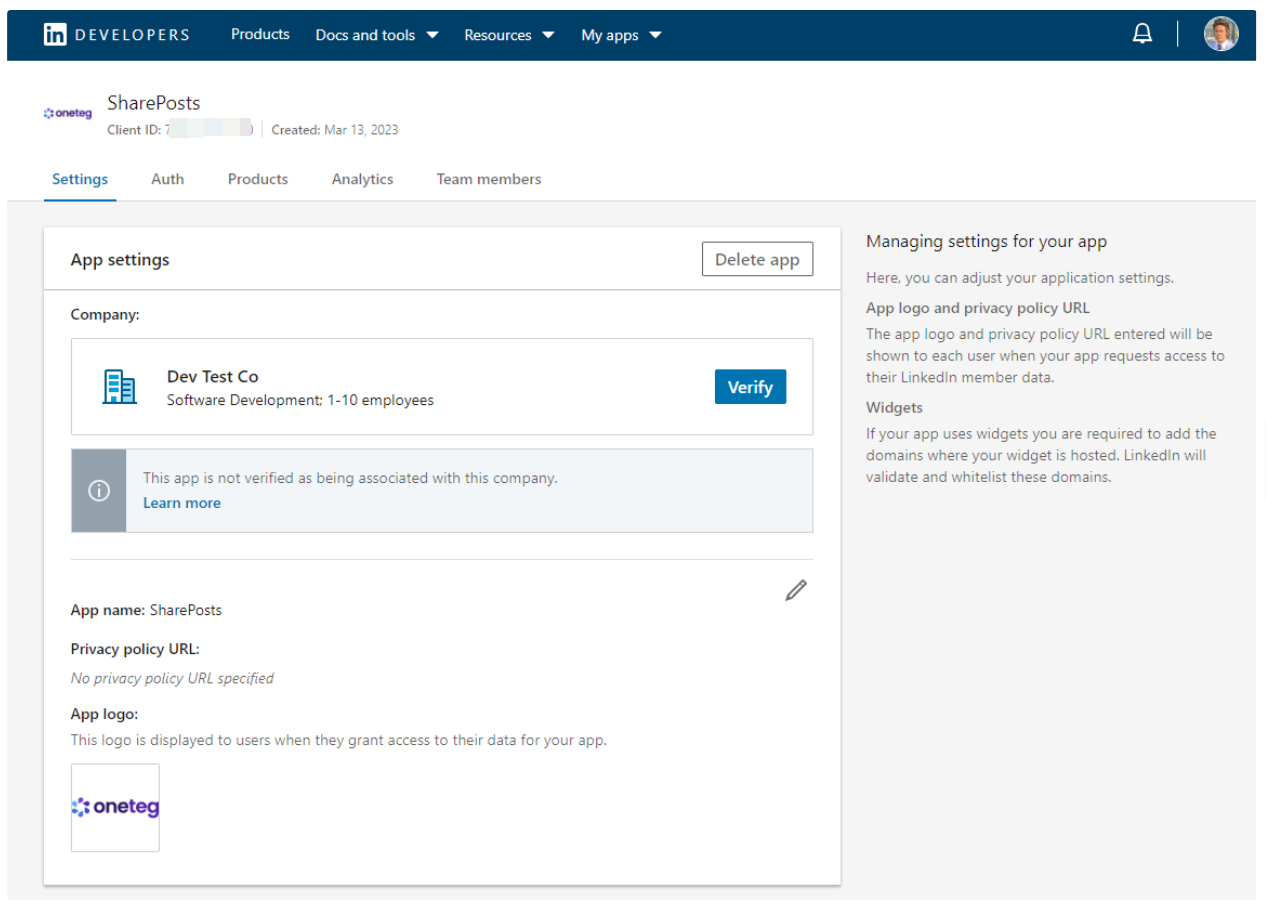The image size is (1266, 916).
Task: Expand the Resources dropdown menu
Action: 508,35
